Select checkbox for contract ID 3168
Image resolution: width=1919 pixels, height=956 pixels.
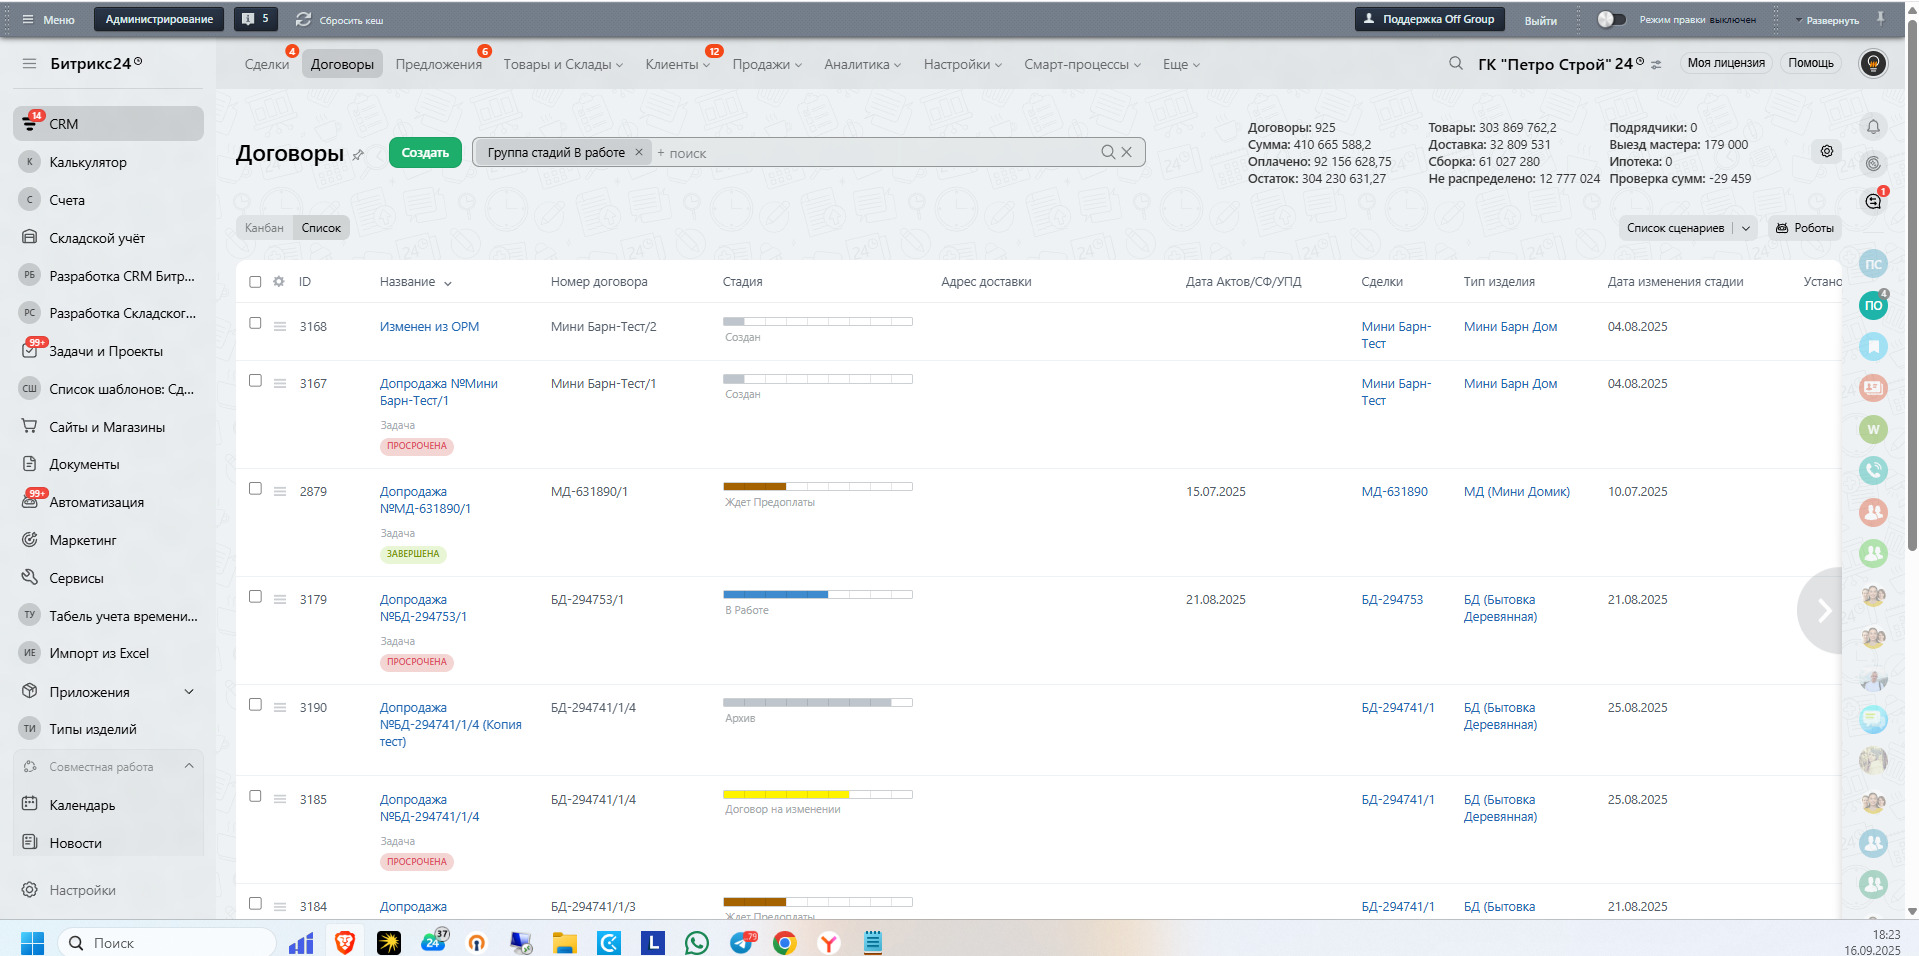tap(255, 324)
